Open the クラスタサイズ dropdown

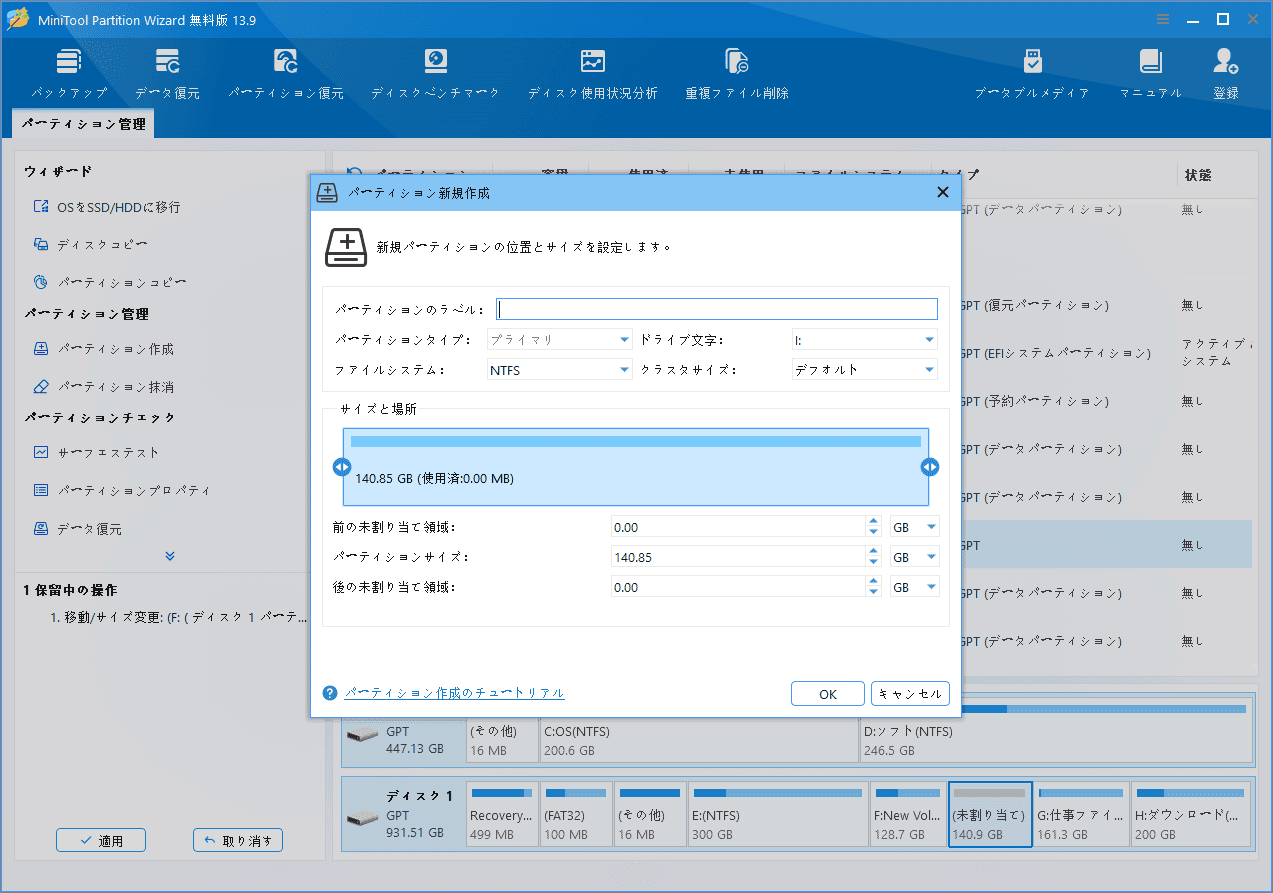point(864,370)
